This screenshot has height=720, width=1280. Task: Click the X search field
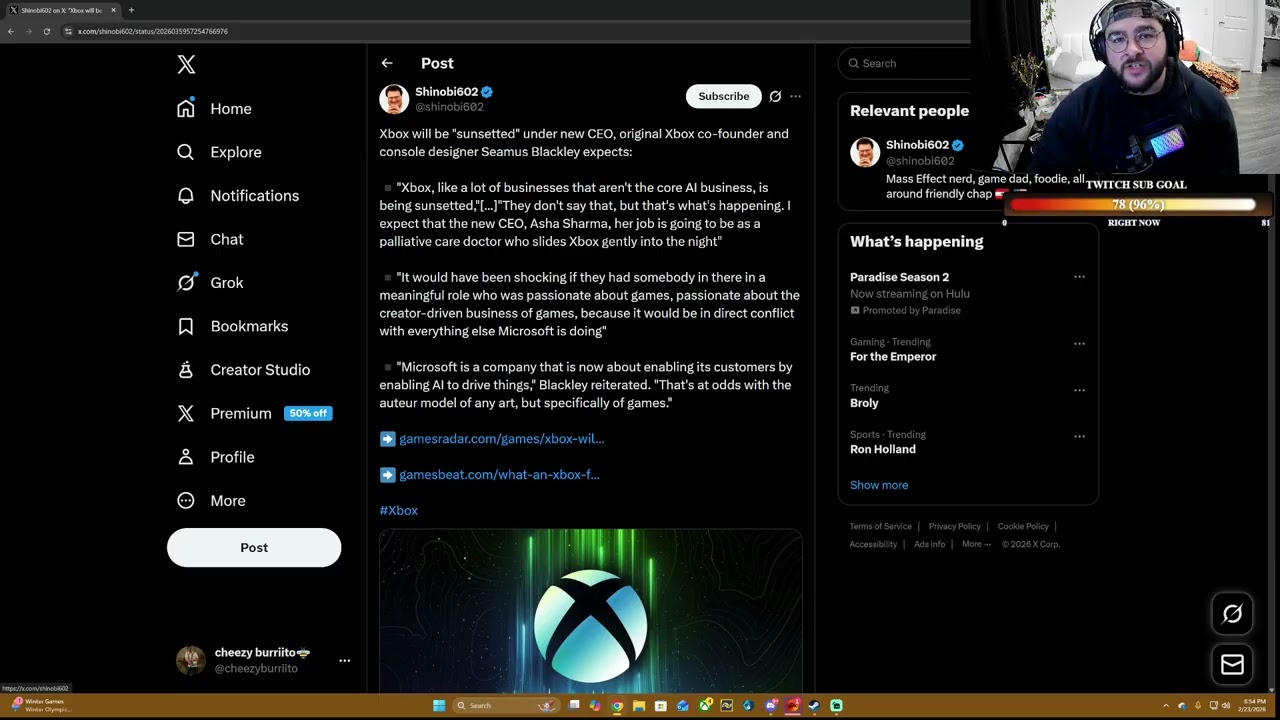(905, 63)
